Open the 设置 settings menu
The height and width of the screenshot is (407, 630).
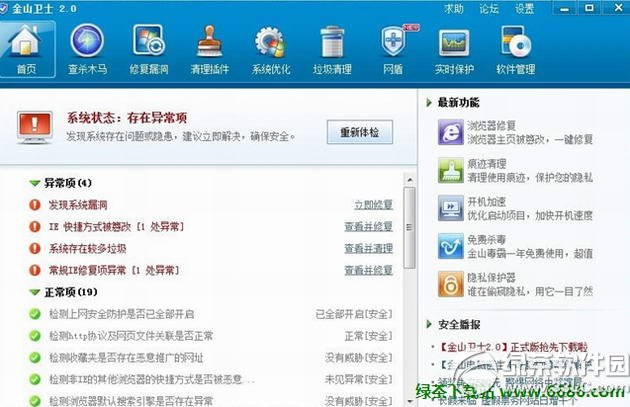coord(524,8)
